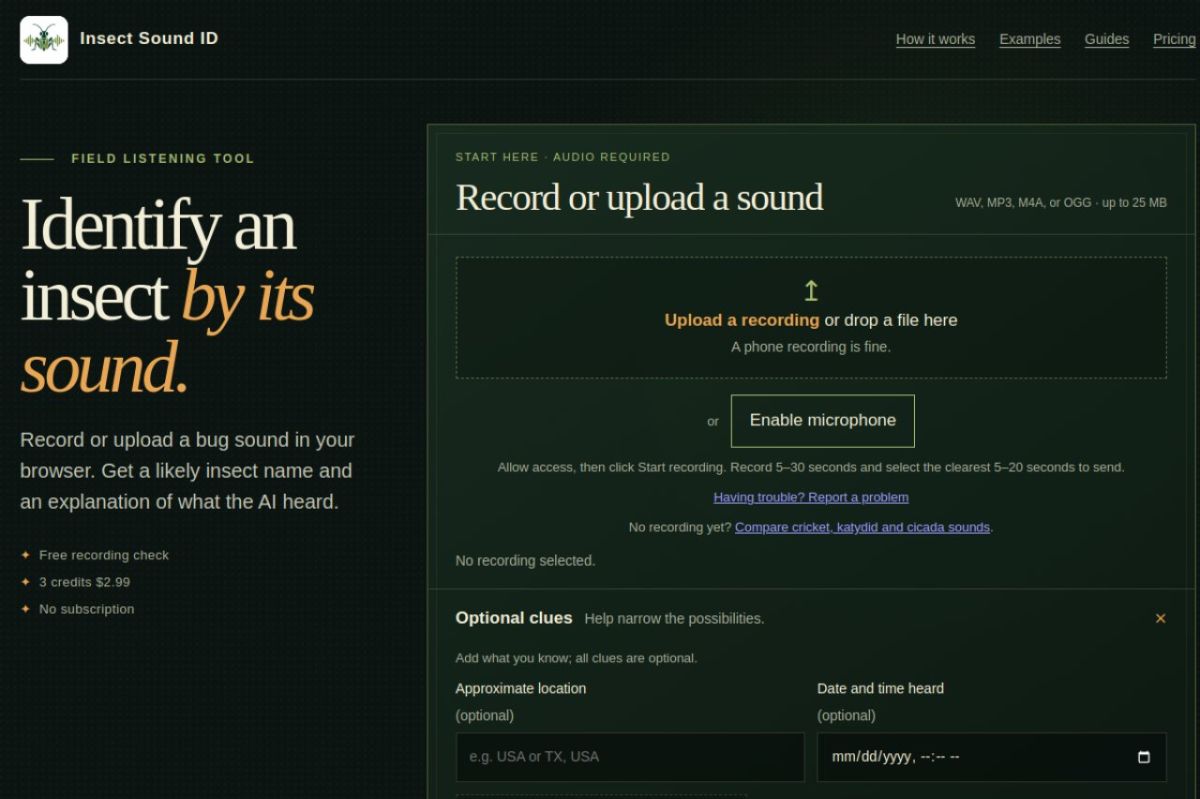This screenshot has width=1200, height=799.
Task: Collapse Optional clues with the X icon
Action: 1160,619
